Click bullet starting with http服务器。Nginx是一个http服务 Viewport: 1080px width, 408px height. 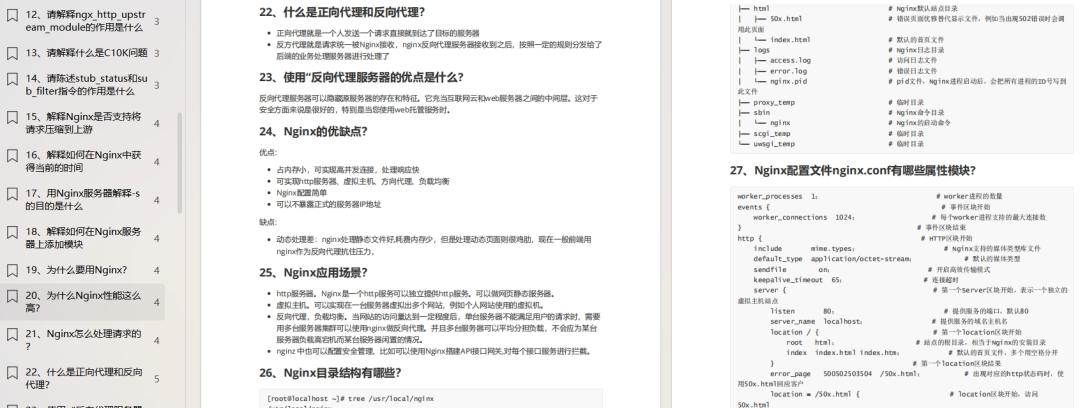[x=415, y=294]
